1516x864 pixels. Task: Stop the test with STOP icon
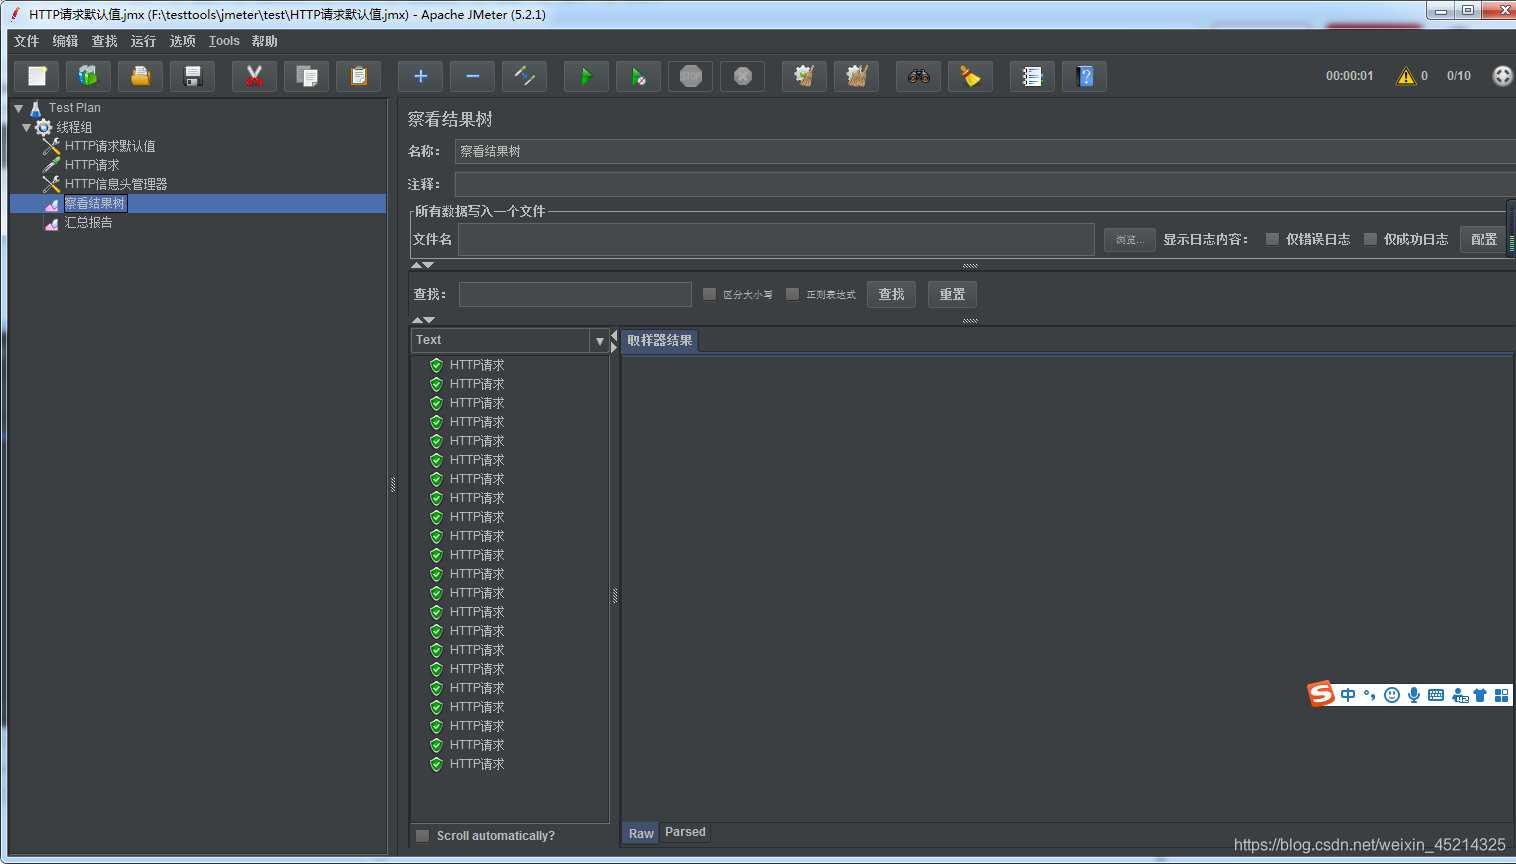pos(691,76)
